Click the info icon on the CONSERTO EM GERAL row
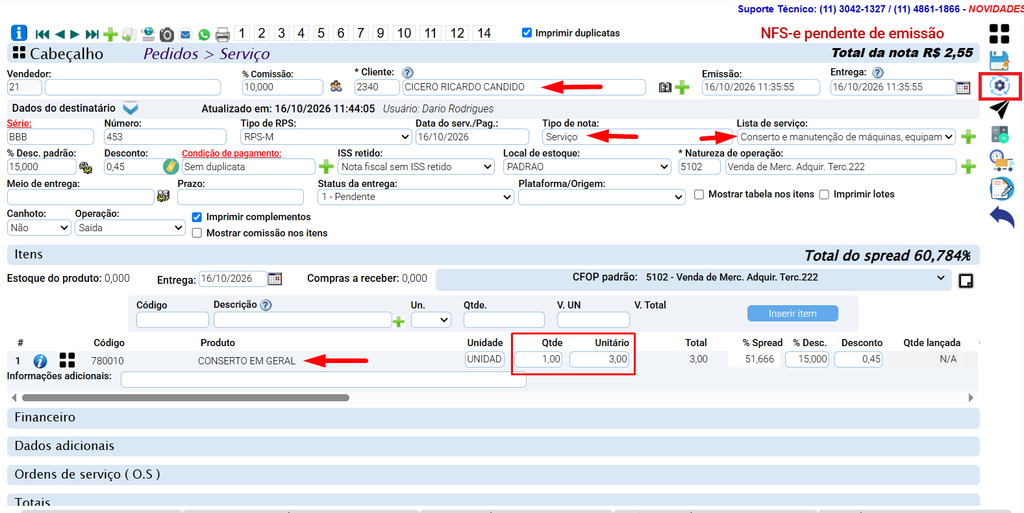The image size is (1024, 513). (40, 361)
